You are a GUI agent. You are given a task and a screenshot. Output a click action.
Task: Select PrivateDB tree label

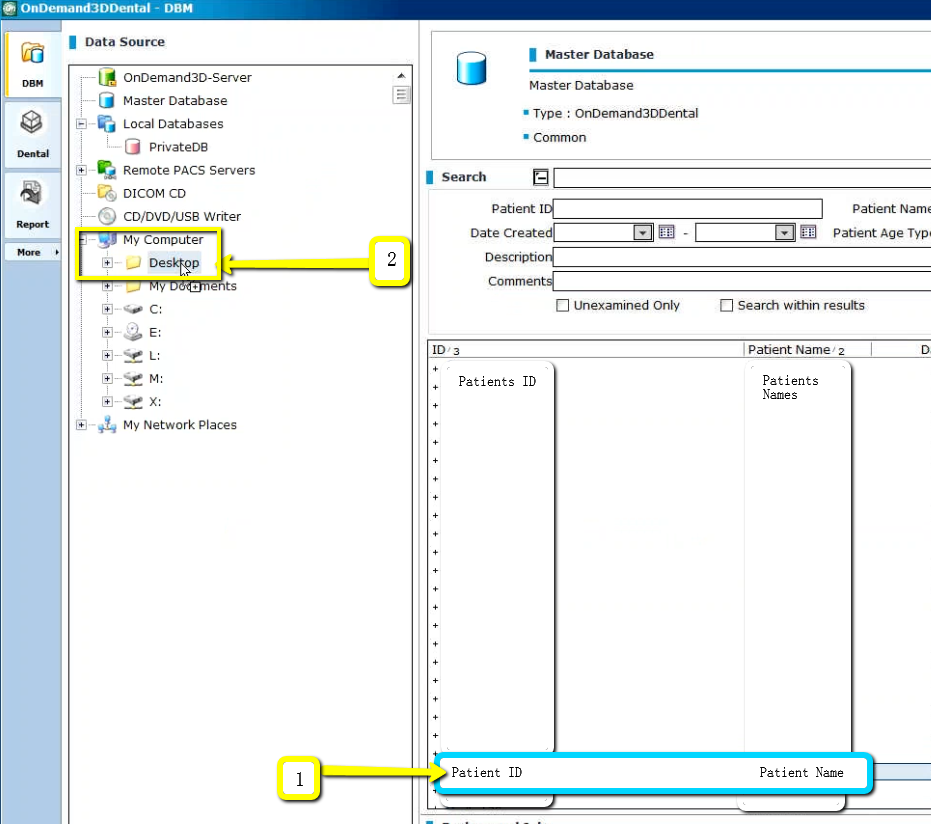[x=178, y=147]
